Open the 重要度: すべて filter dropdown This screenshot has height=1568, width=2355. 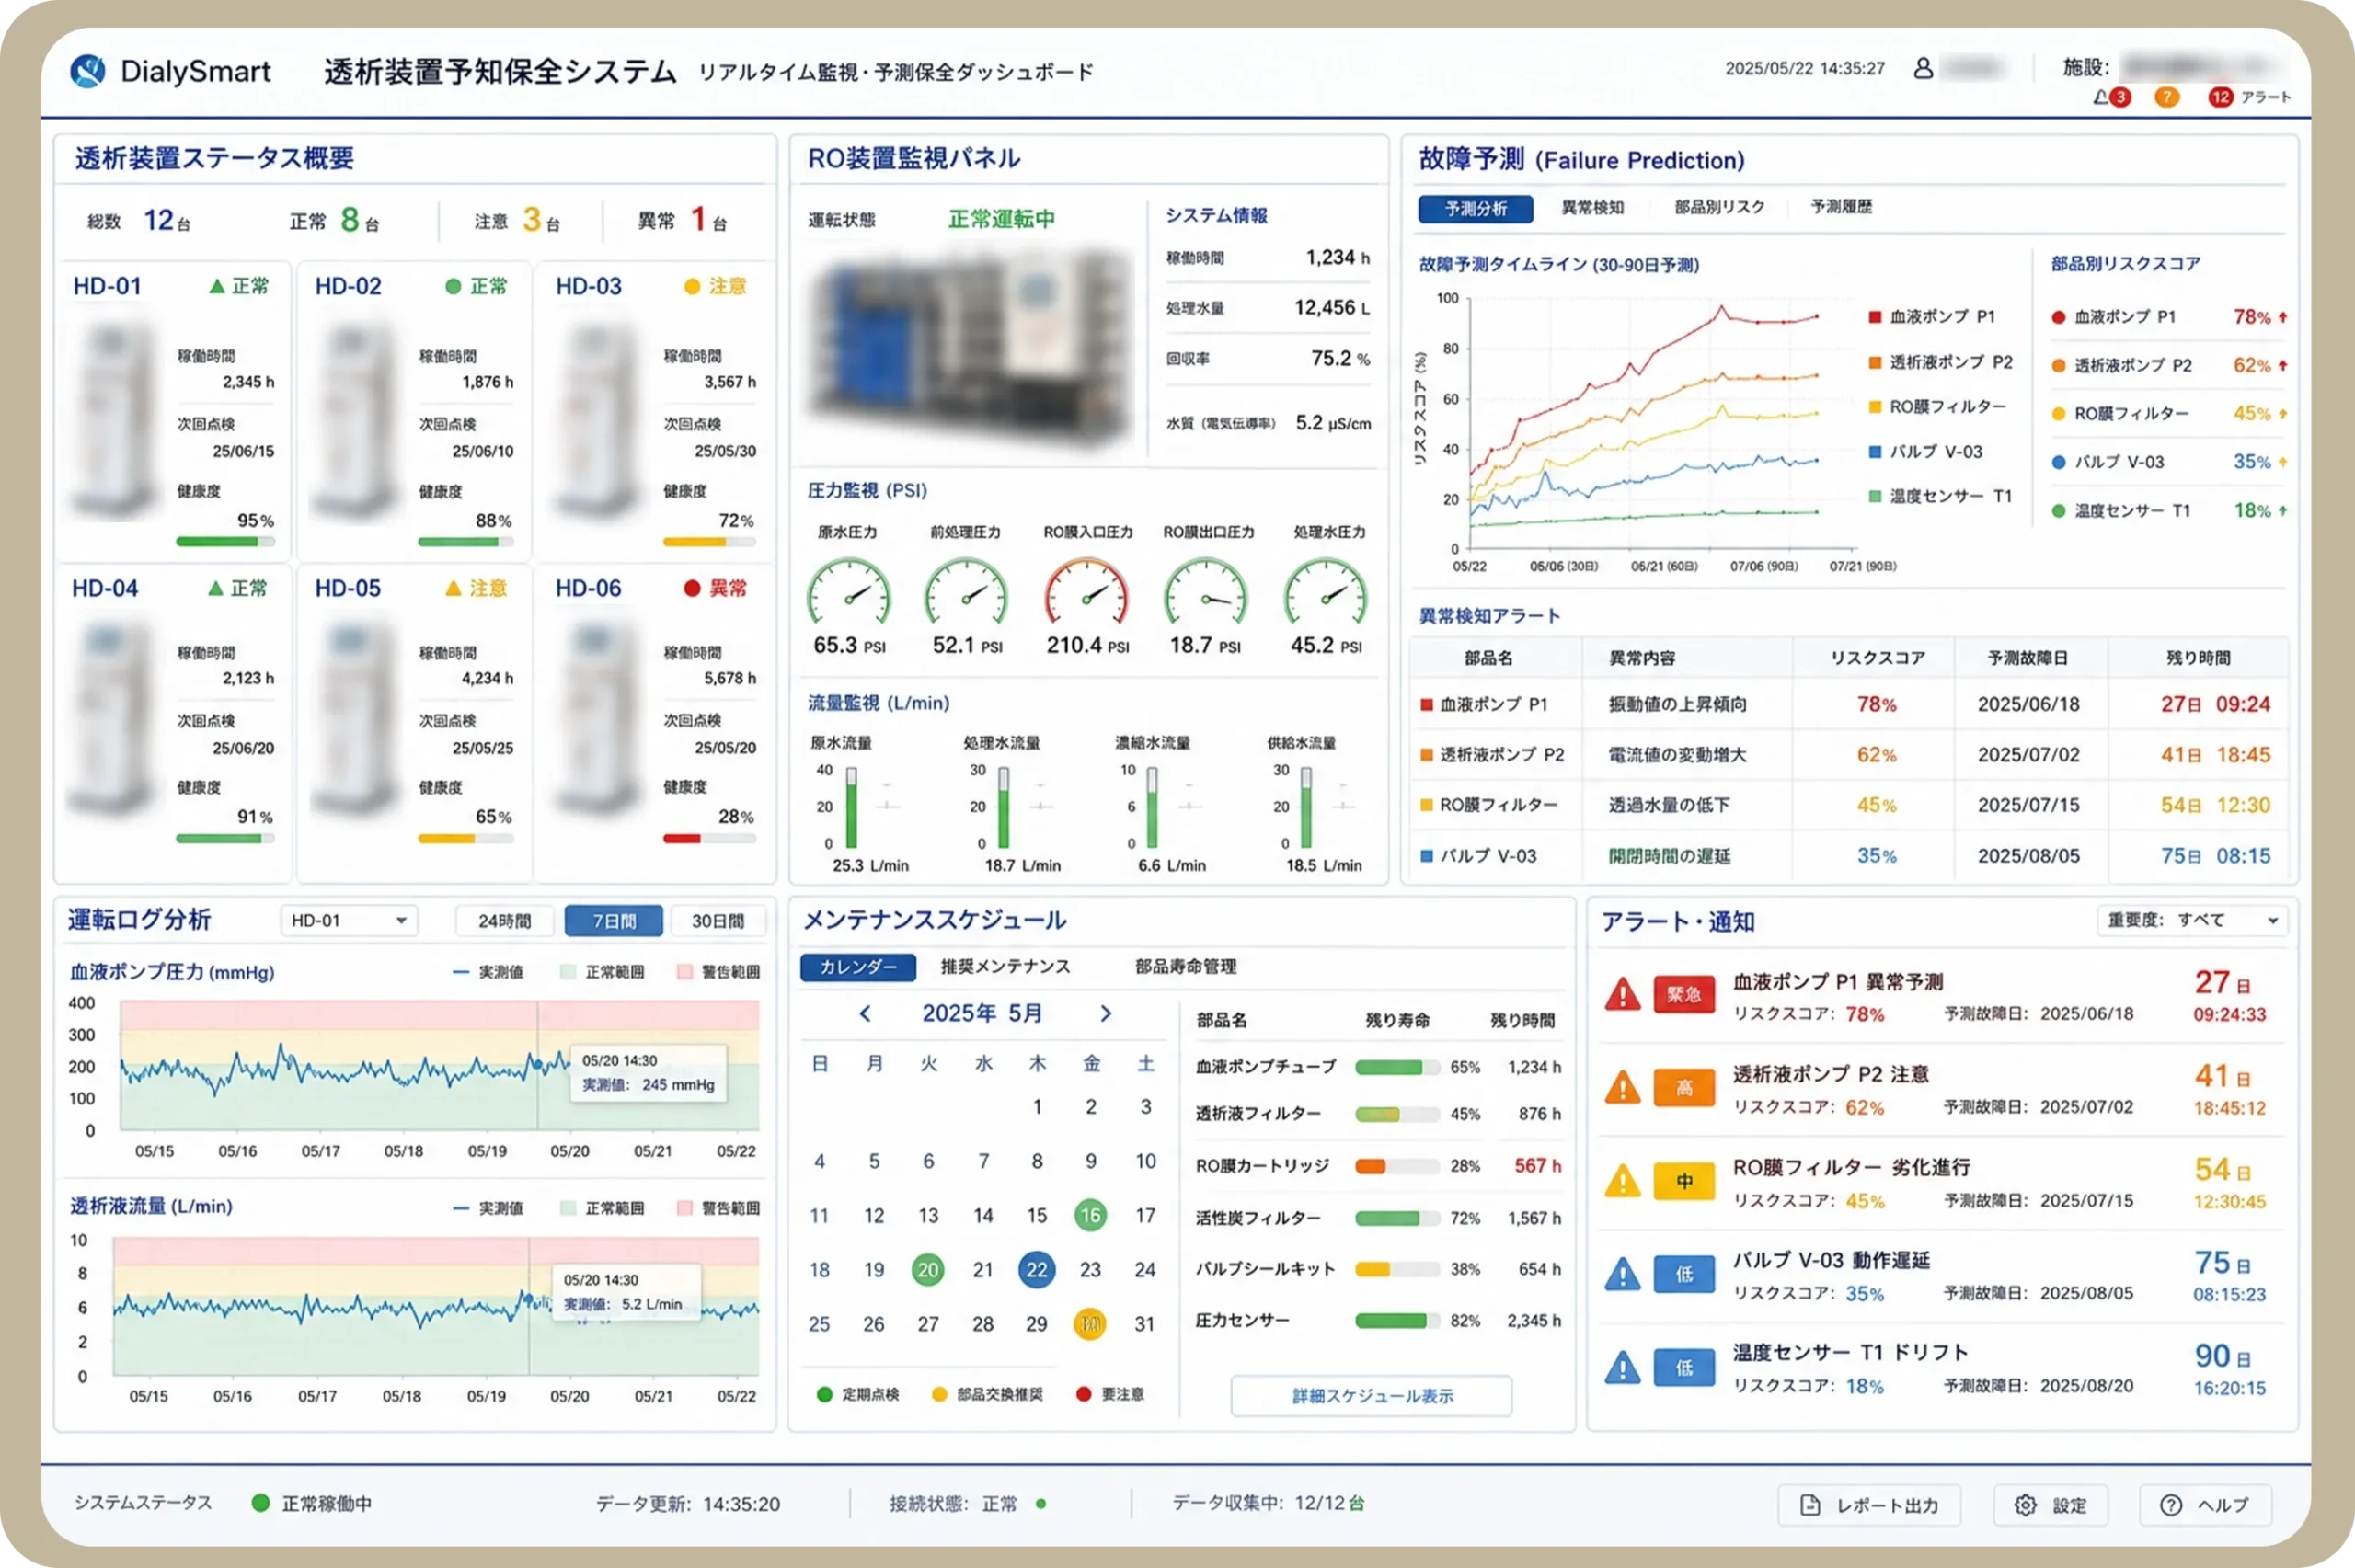(2191, 920)
